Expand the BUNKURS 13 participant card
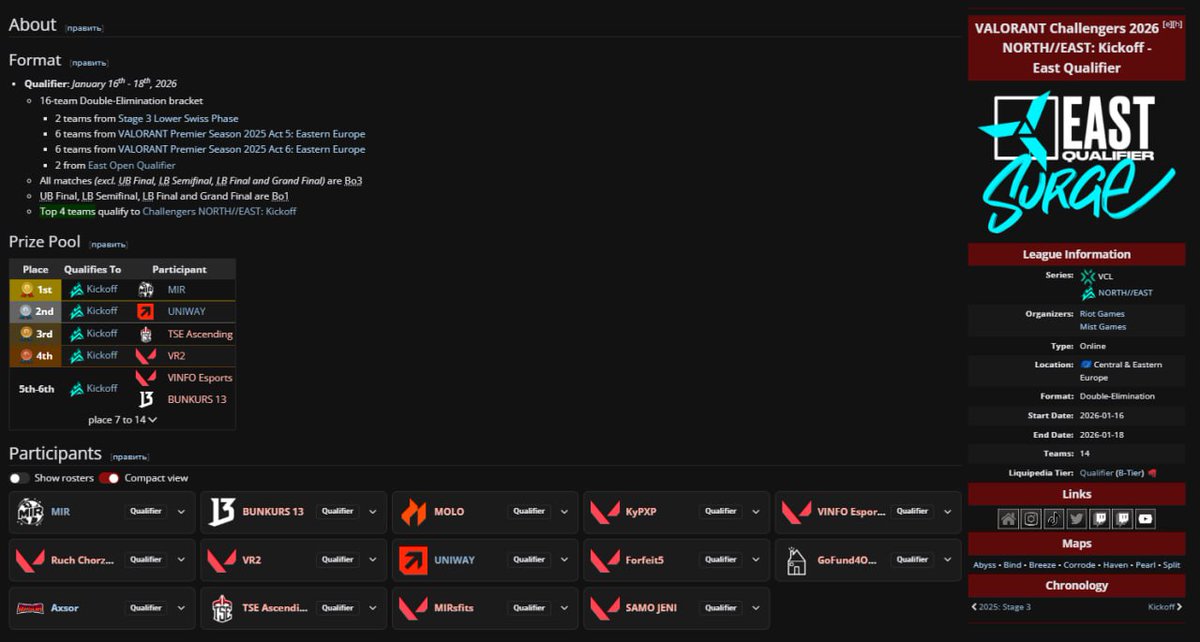This screenshot has width=1200, height=642. click(x=373, y=512)
